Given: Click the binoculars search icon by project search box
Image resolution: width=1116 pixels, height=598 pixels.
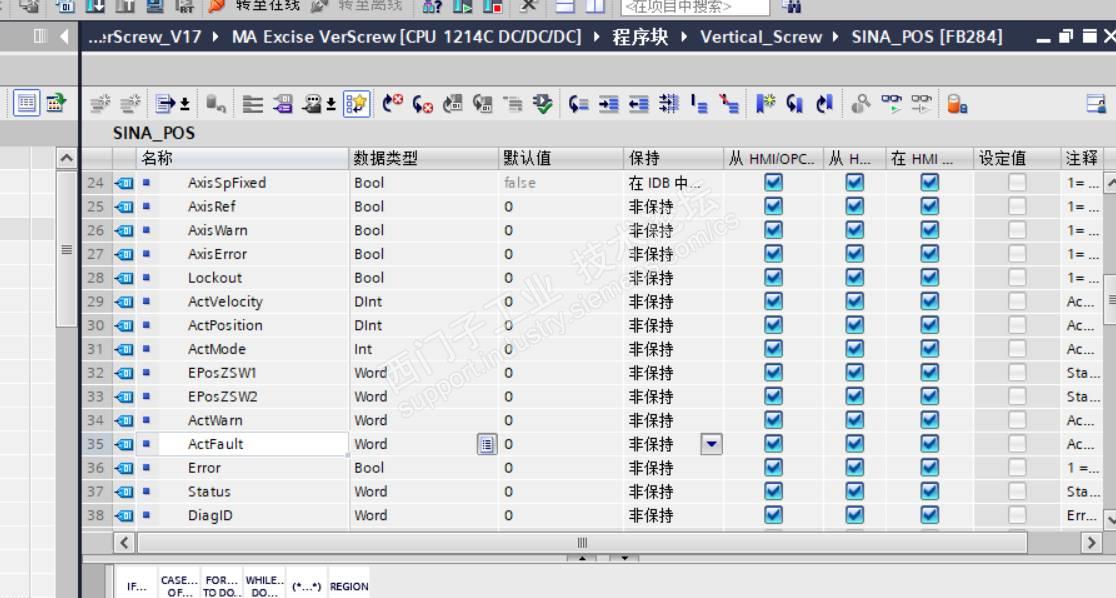Looking at the screenshot, I should [x=791, y=6].
